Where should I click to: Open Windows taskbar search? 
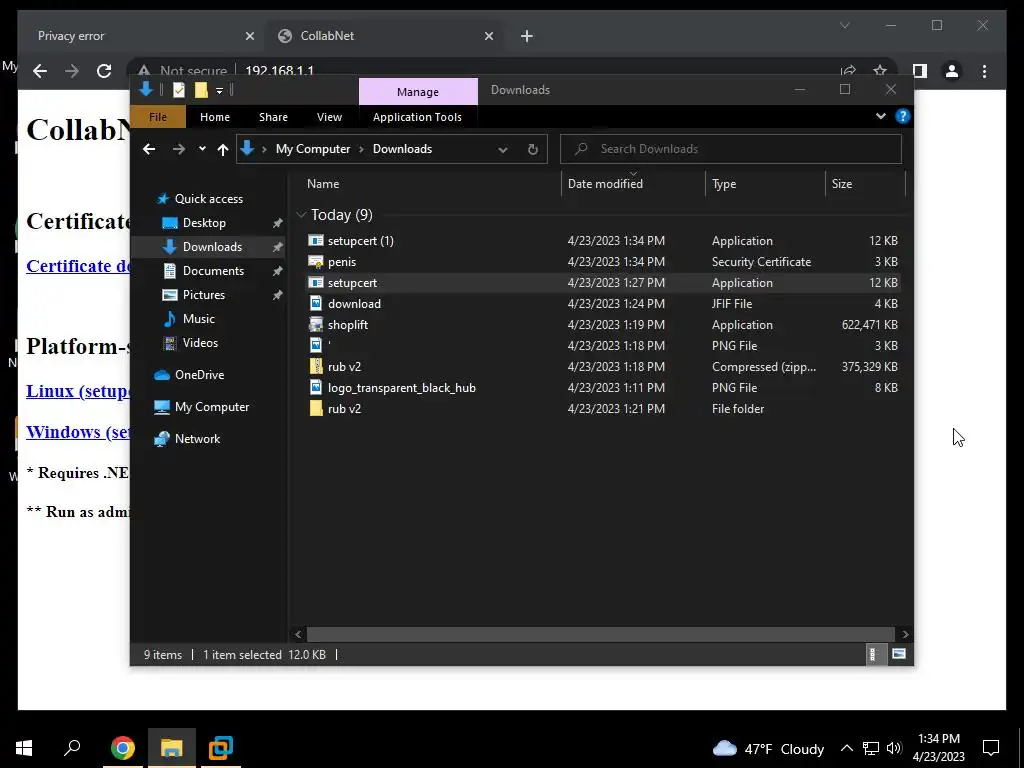coord(72,748)
